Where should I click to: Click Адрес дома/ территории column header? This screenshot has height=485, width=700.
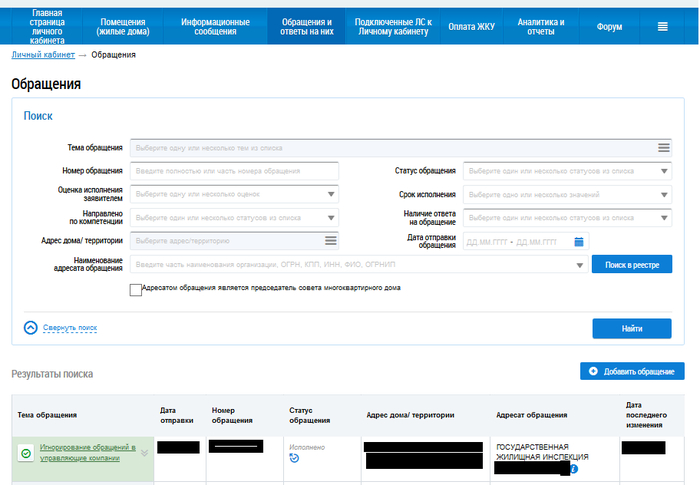pyautogui.click(x=410, y=415)
